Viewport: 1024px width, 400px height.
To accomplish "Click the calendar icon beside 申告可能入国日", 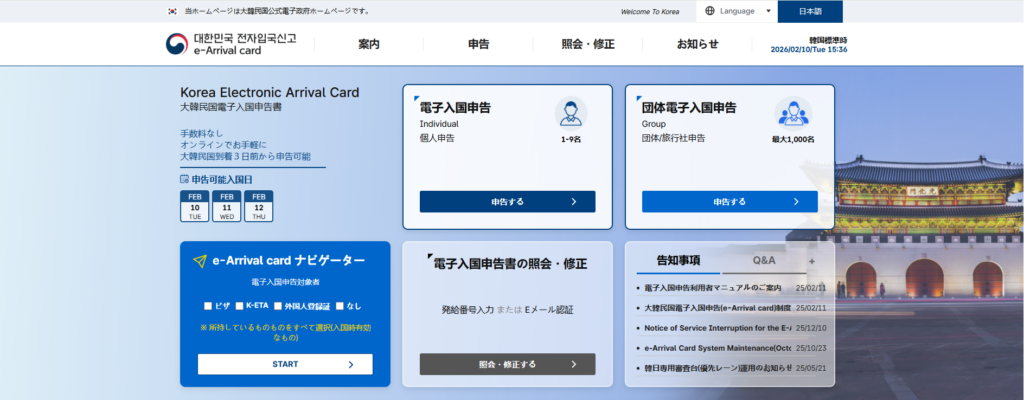I will (x=184, y=179).
